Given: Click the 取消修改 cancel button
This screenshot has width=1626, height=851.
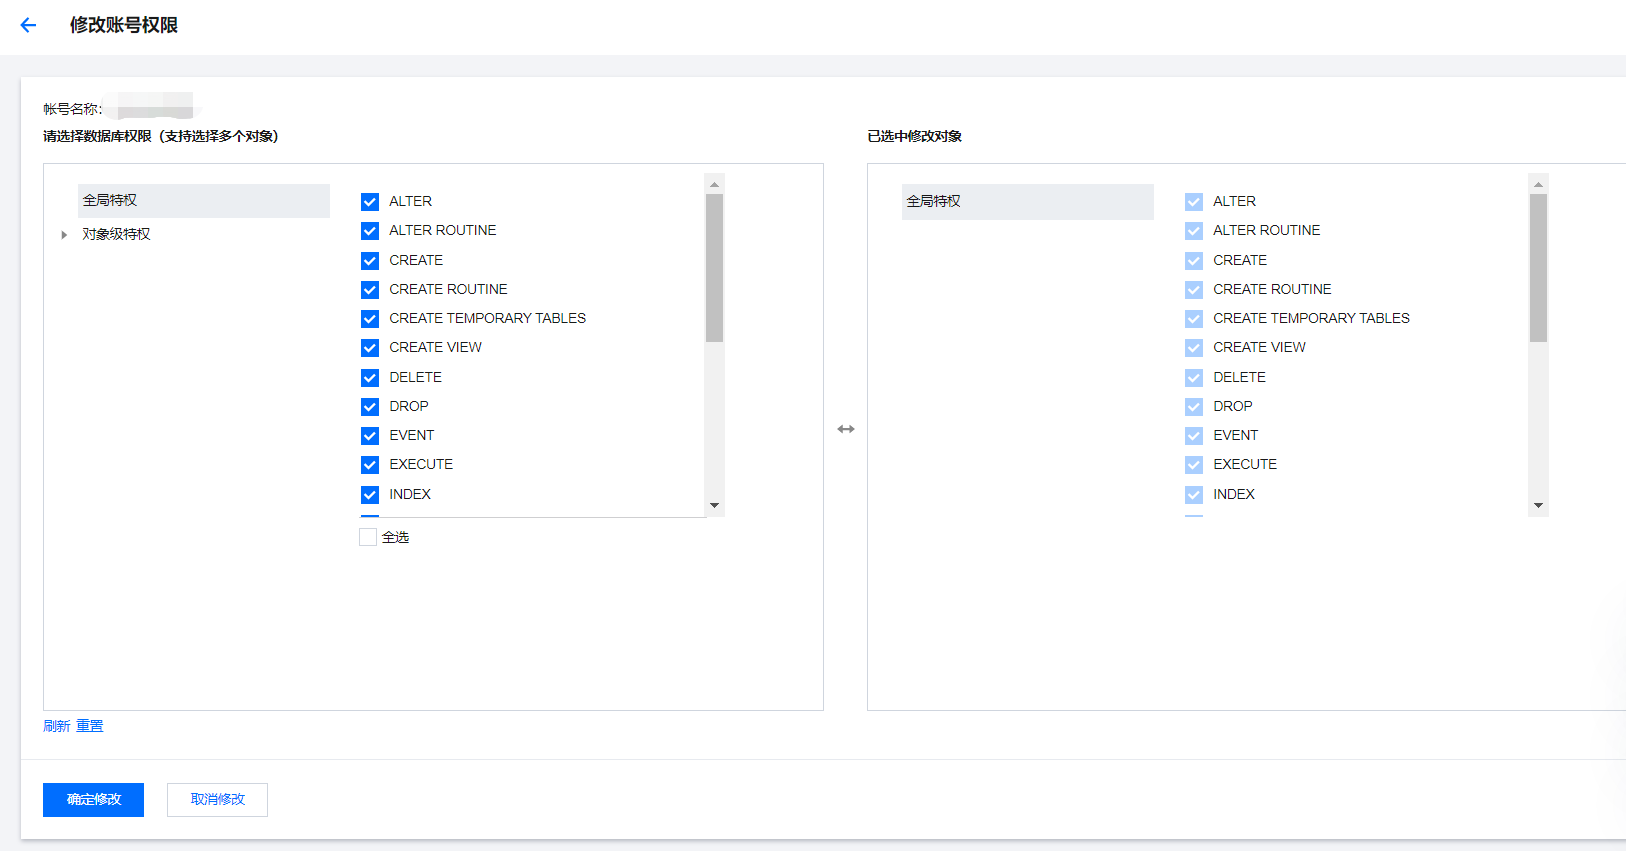Looking at the screenshot, I should (x=217, y=800).
